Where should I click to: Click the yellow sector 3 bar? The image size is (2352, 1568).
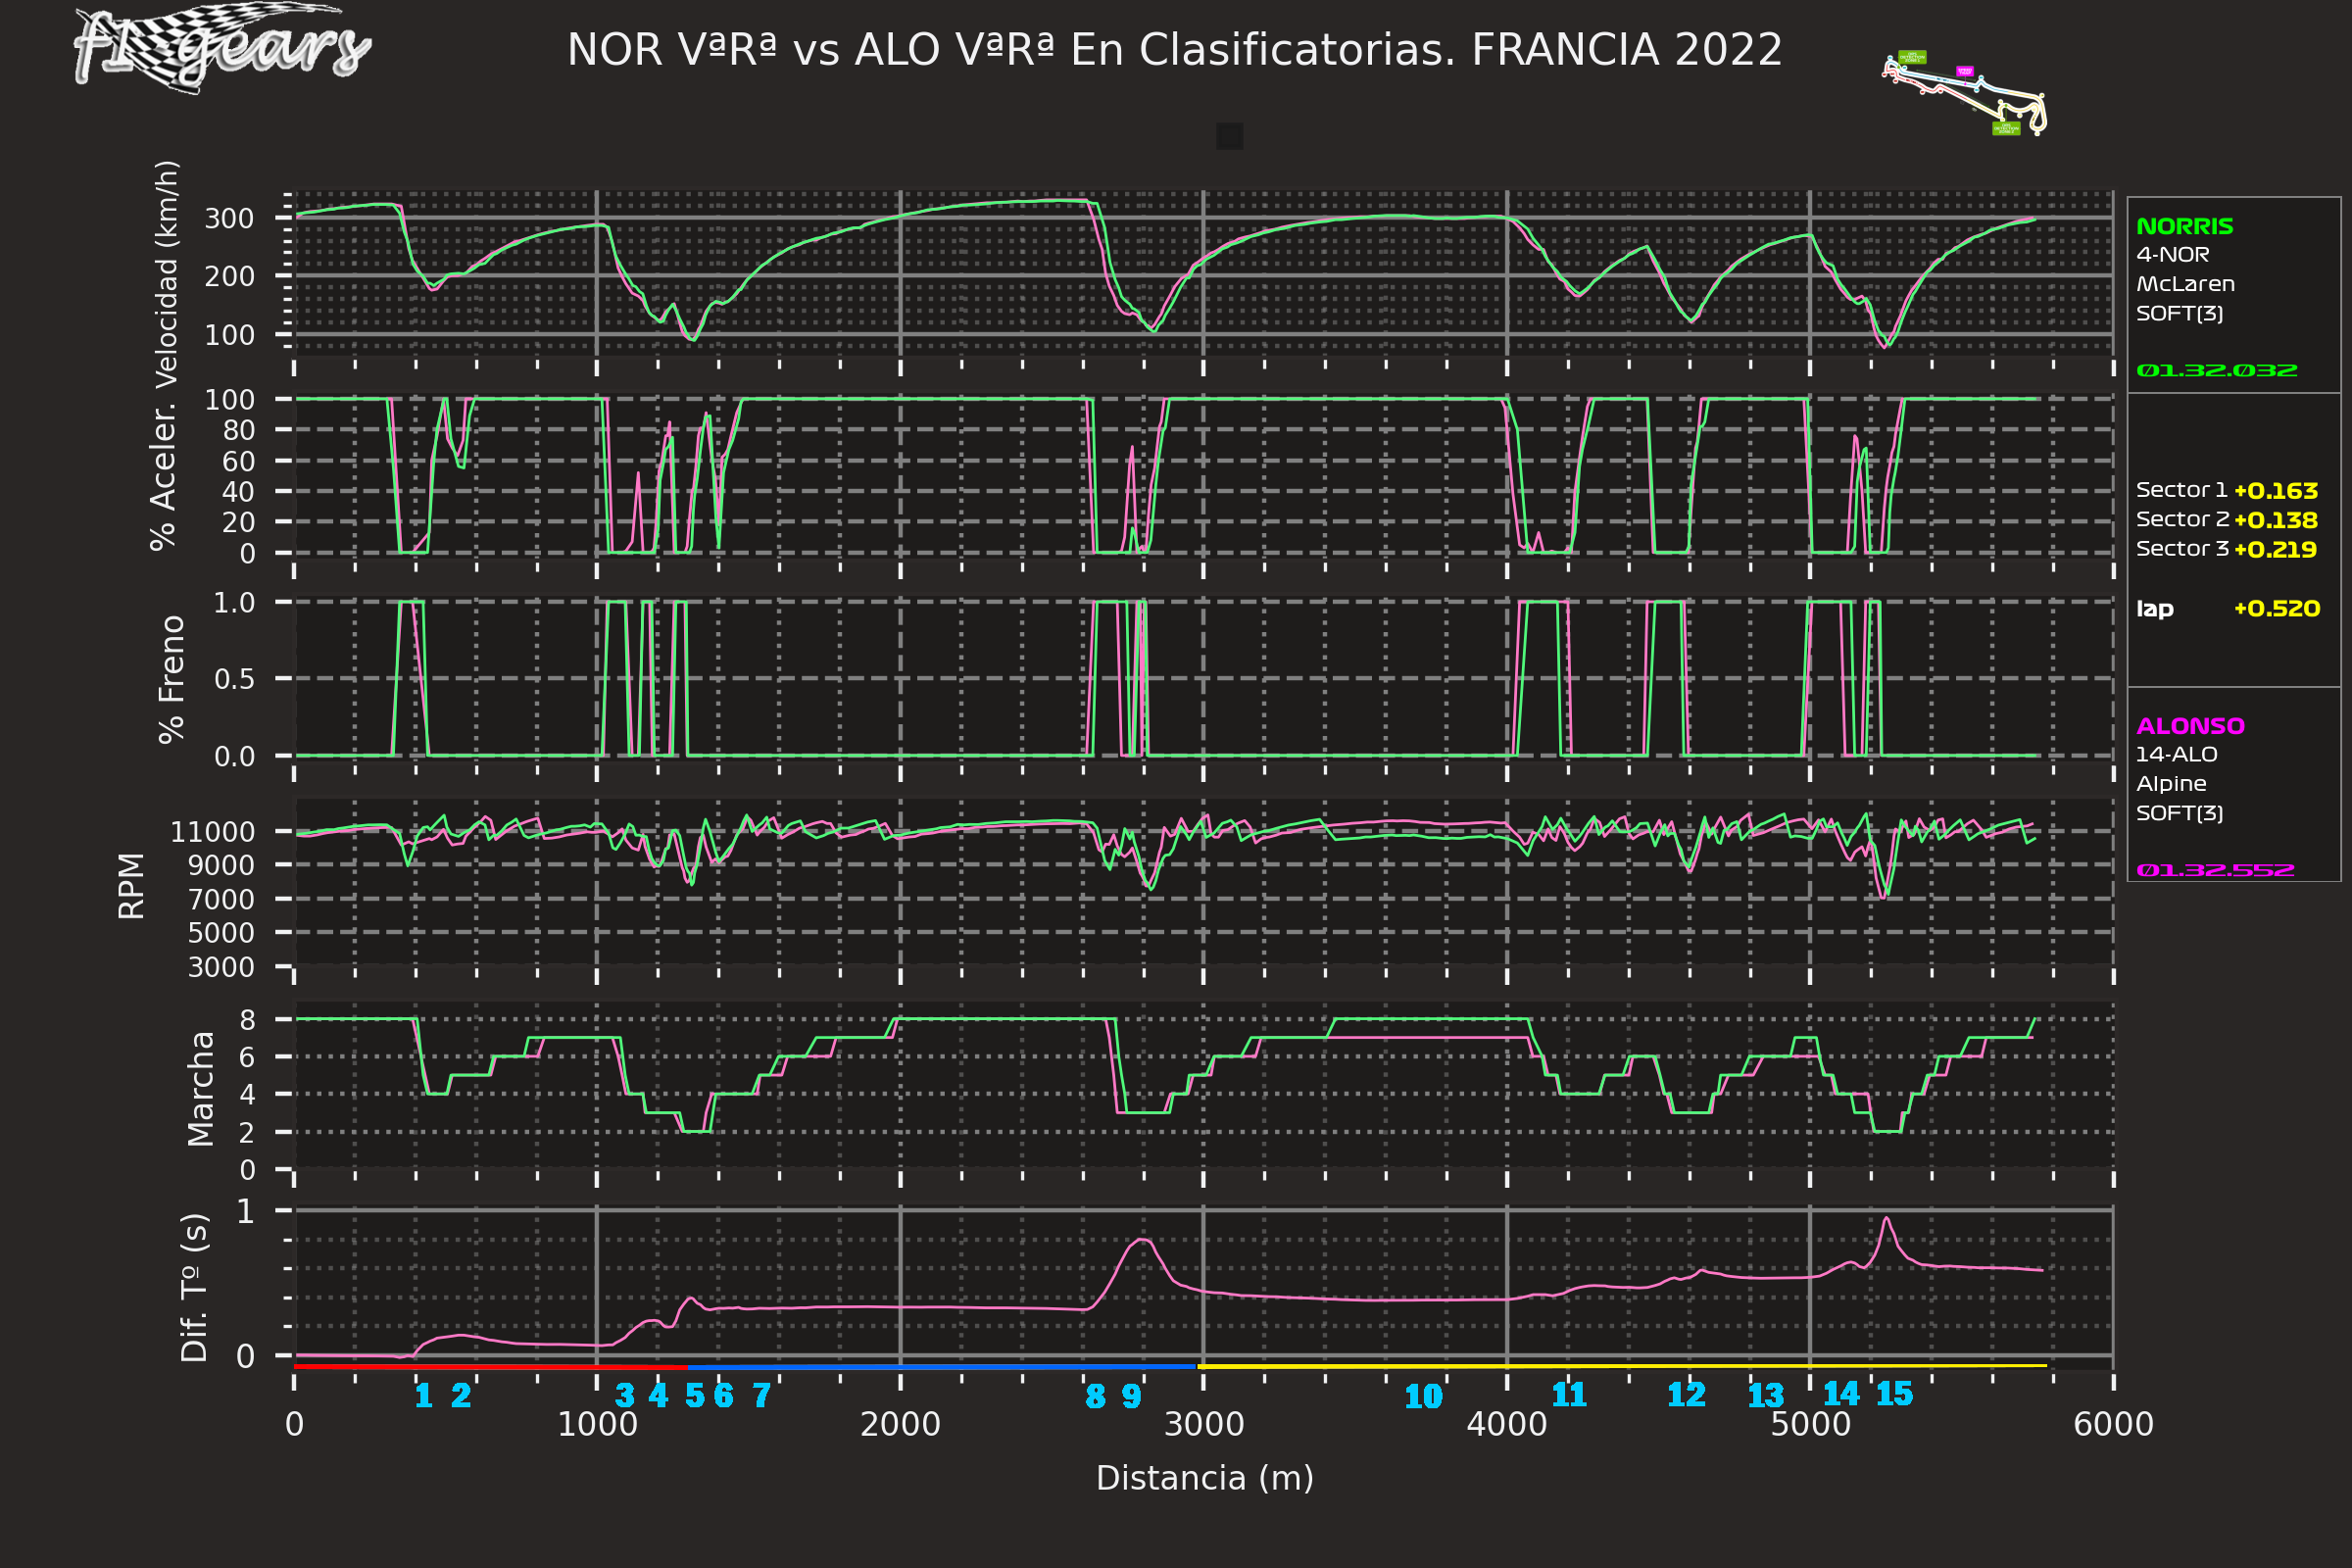click(1620, 1366)
